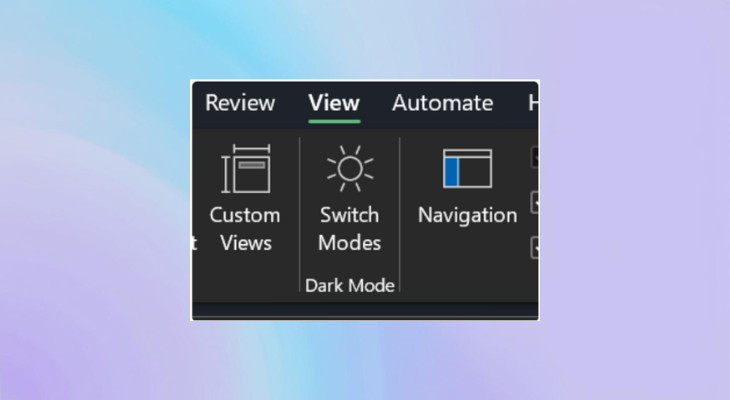Image resolution: width=730 pixels, height=400 pixels.
Task: Click the word Views under Custom
Action: (x=246, y=243)
